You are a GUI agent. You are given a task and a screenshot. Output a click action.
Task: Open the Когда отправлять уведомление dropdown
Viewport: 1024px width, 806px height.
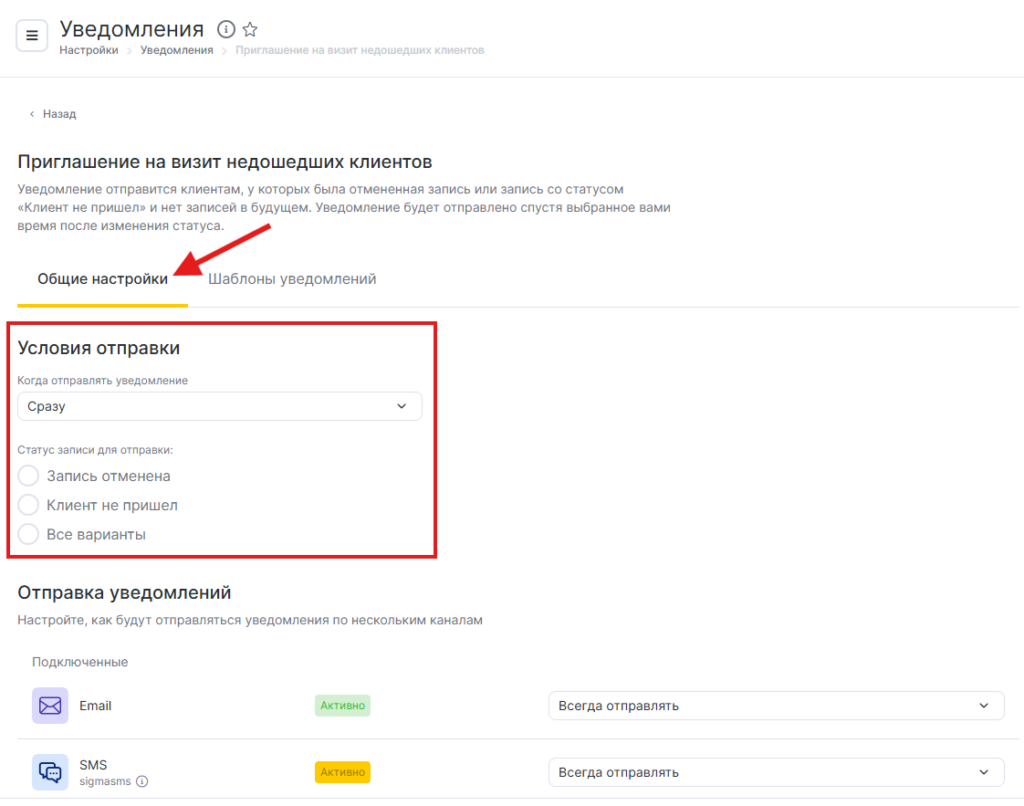pyautogui.click(x=220, y=406)
